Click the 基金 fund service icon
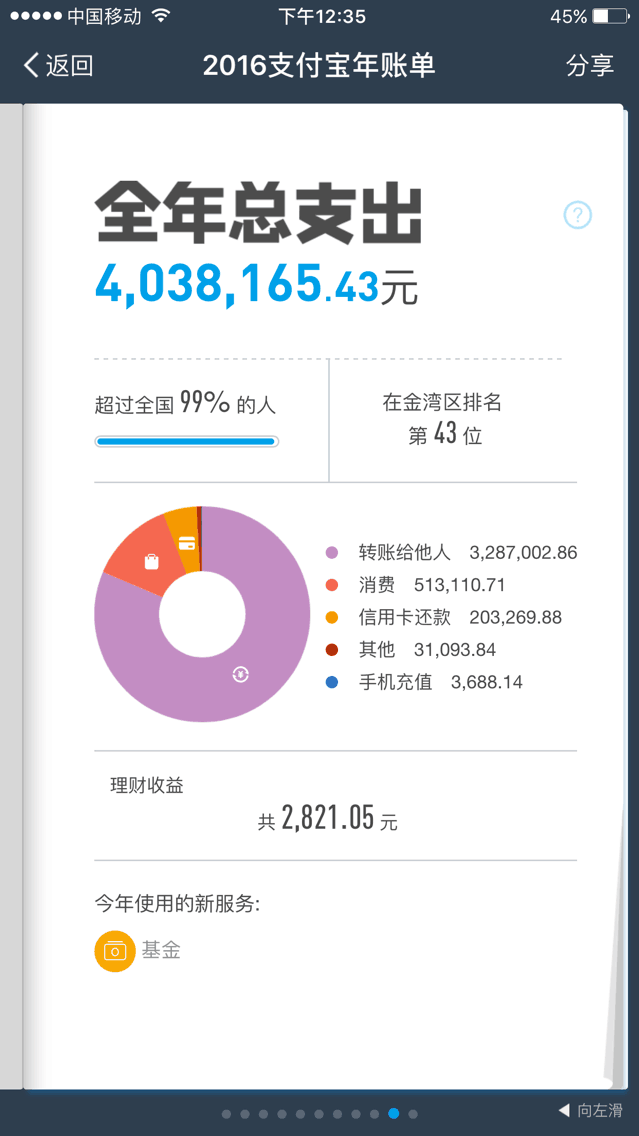 [x=115, y=951]
